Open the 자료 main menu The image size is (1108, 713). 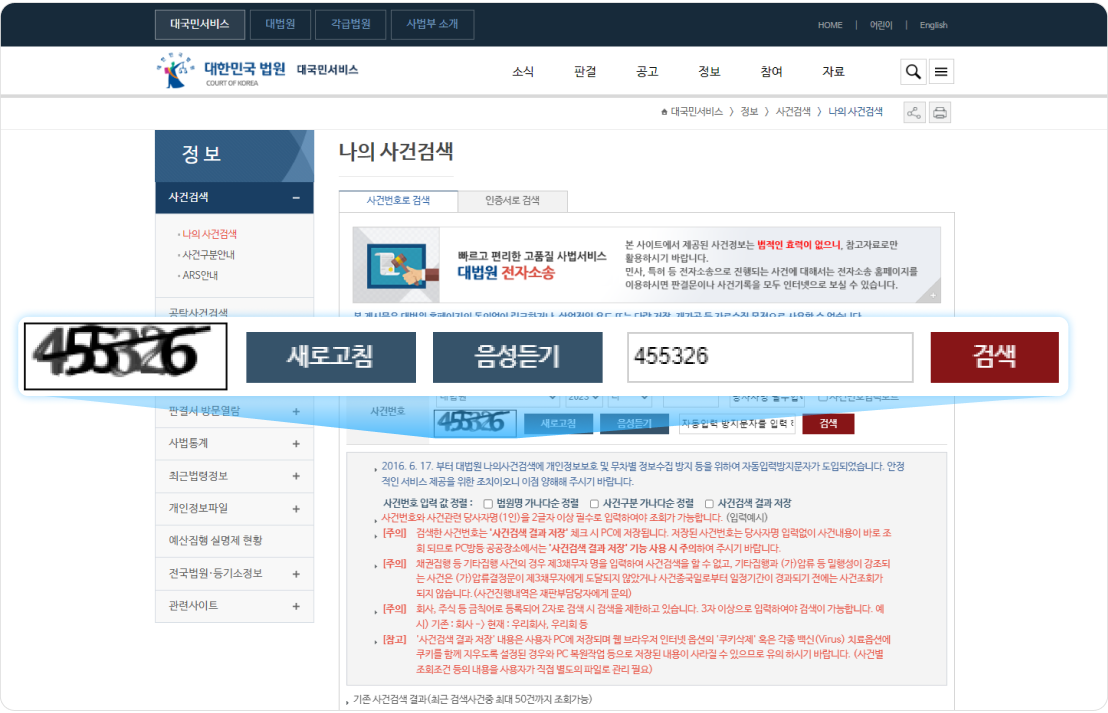834,71
